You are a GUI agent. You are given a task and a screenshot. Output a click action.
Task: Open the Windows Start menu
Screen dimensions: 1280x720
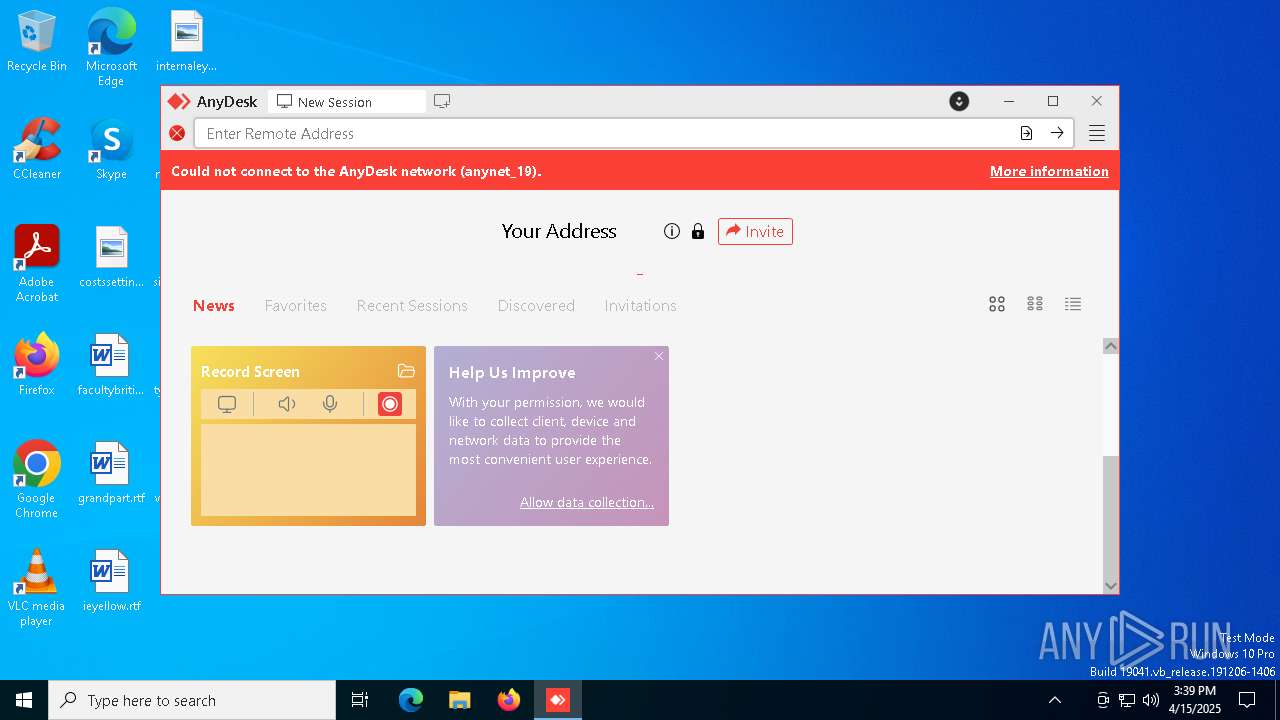pos(24,700)
